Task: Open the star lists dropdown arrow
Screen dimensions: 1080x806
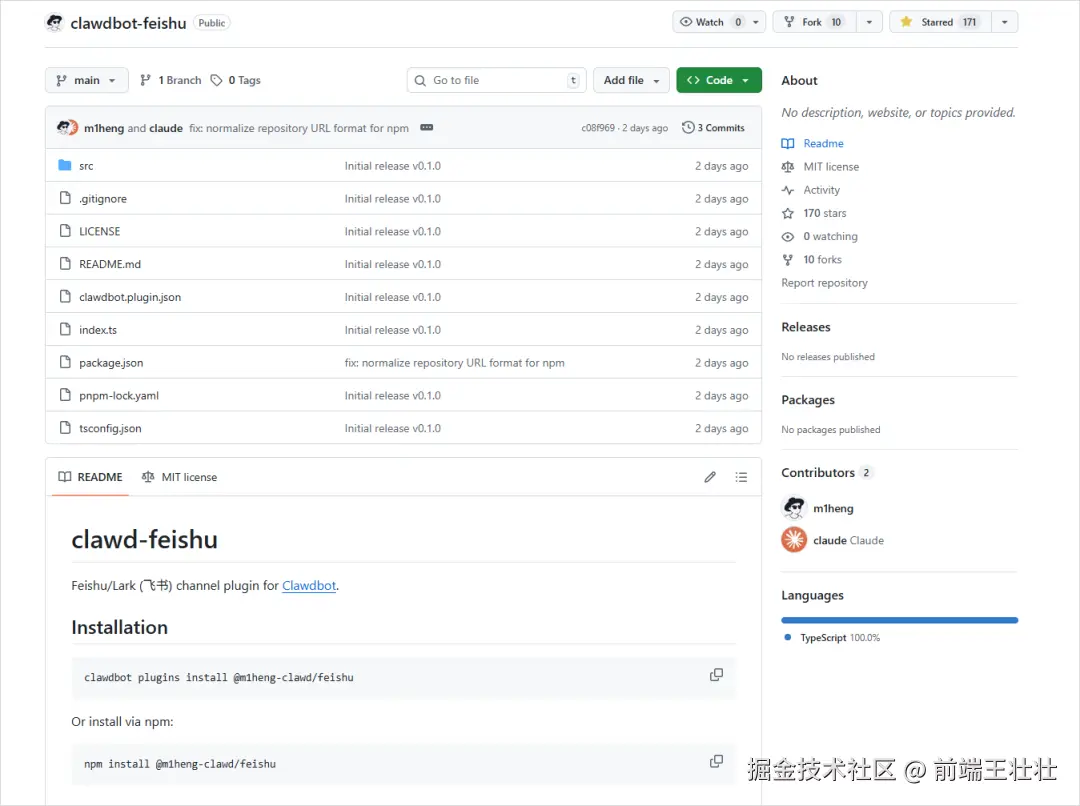Action: point(1005,22)
